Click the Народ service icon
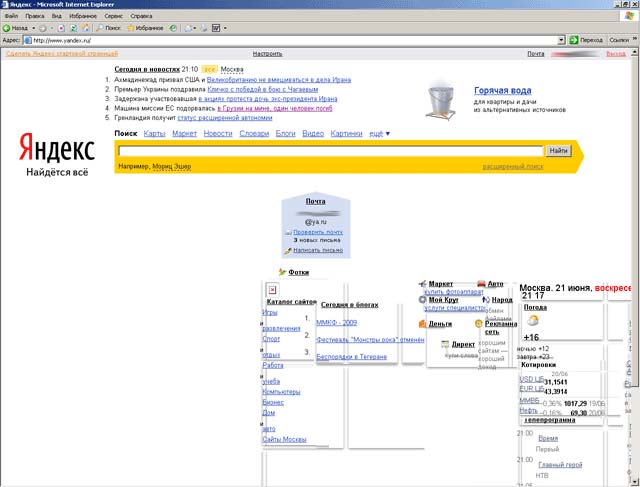640x487 pixels. 486,299
